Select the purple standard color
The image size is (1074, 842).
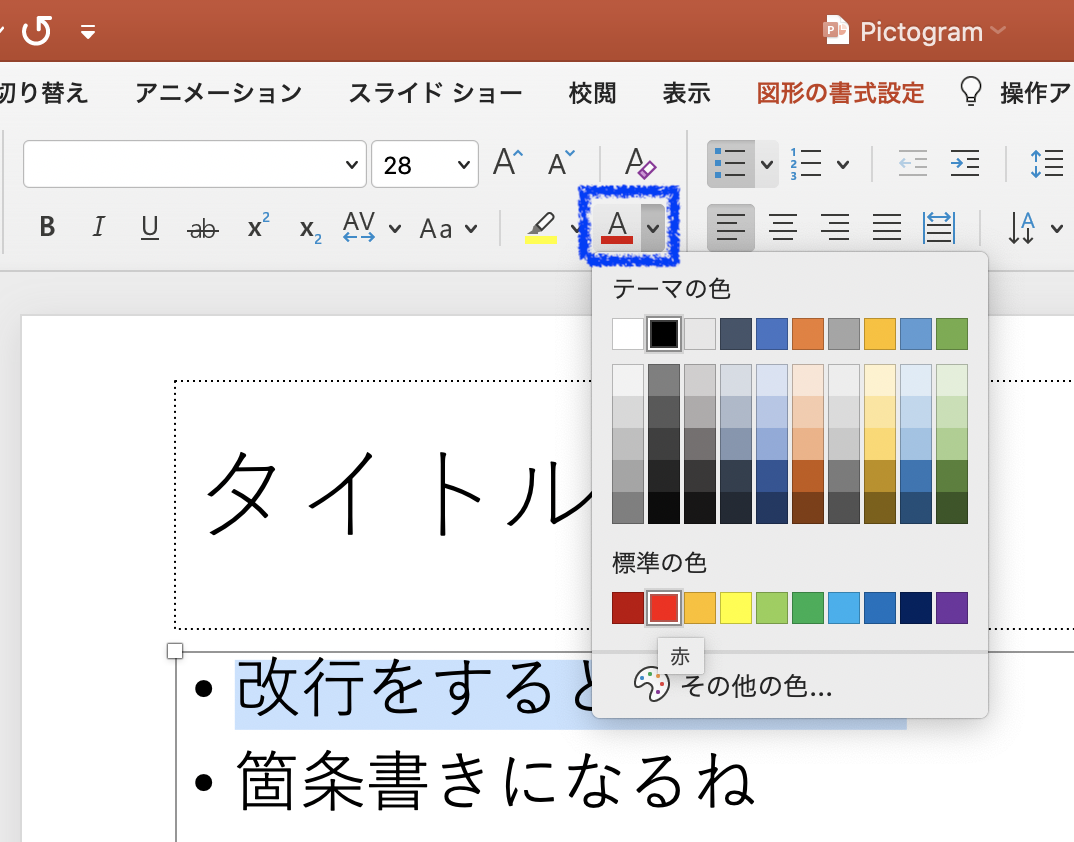(952, 608)
